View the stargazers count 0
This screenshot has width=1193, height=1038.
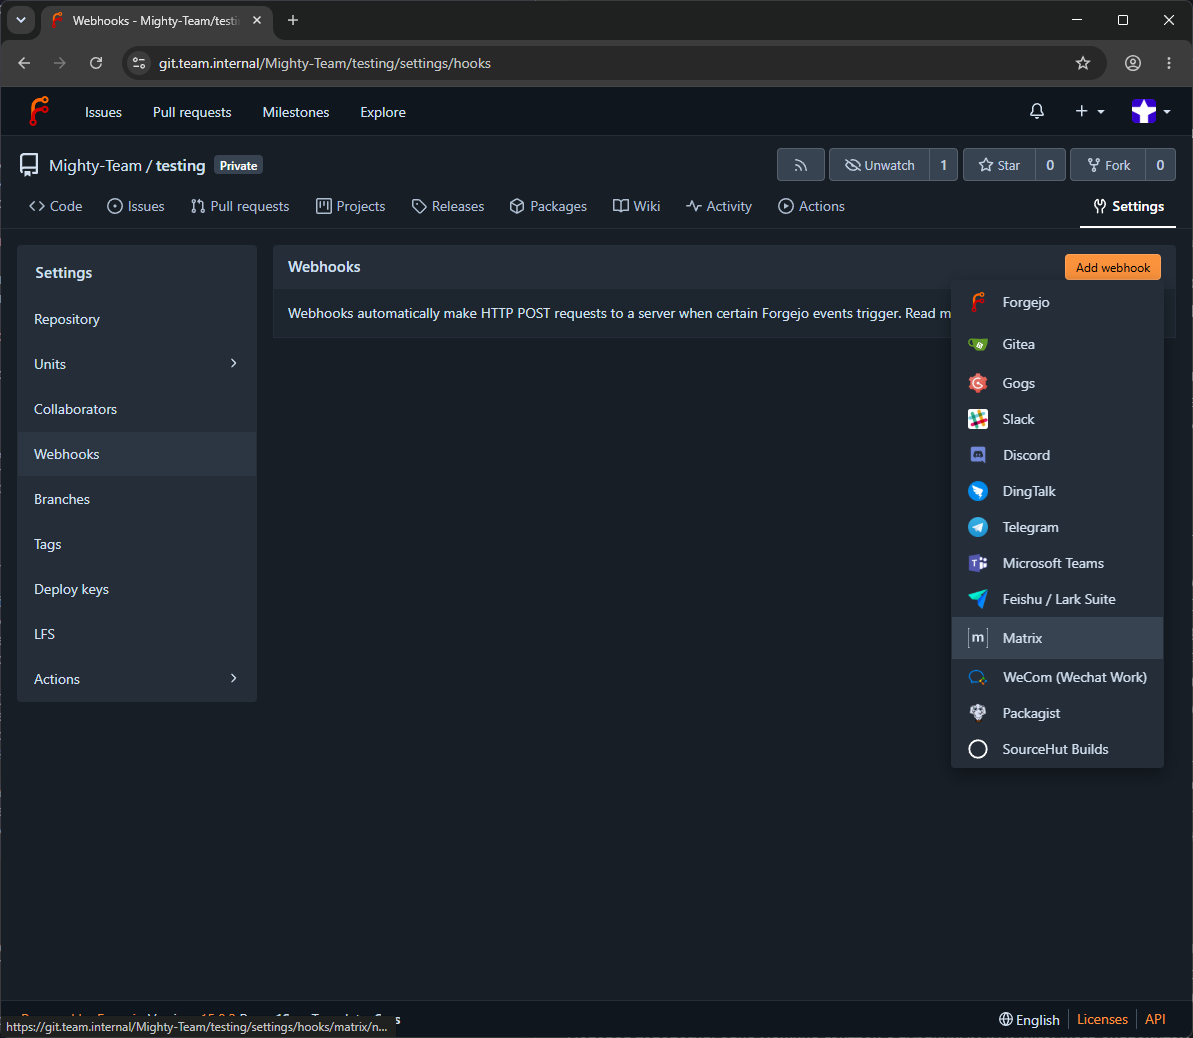1050,165
